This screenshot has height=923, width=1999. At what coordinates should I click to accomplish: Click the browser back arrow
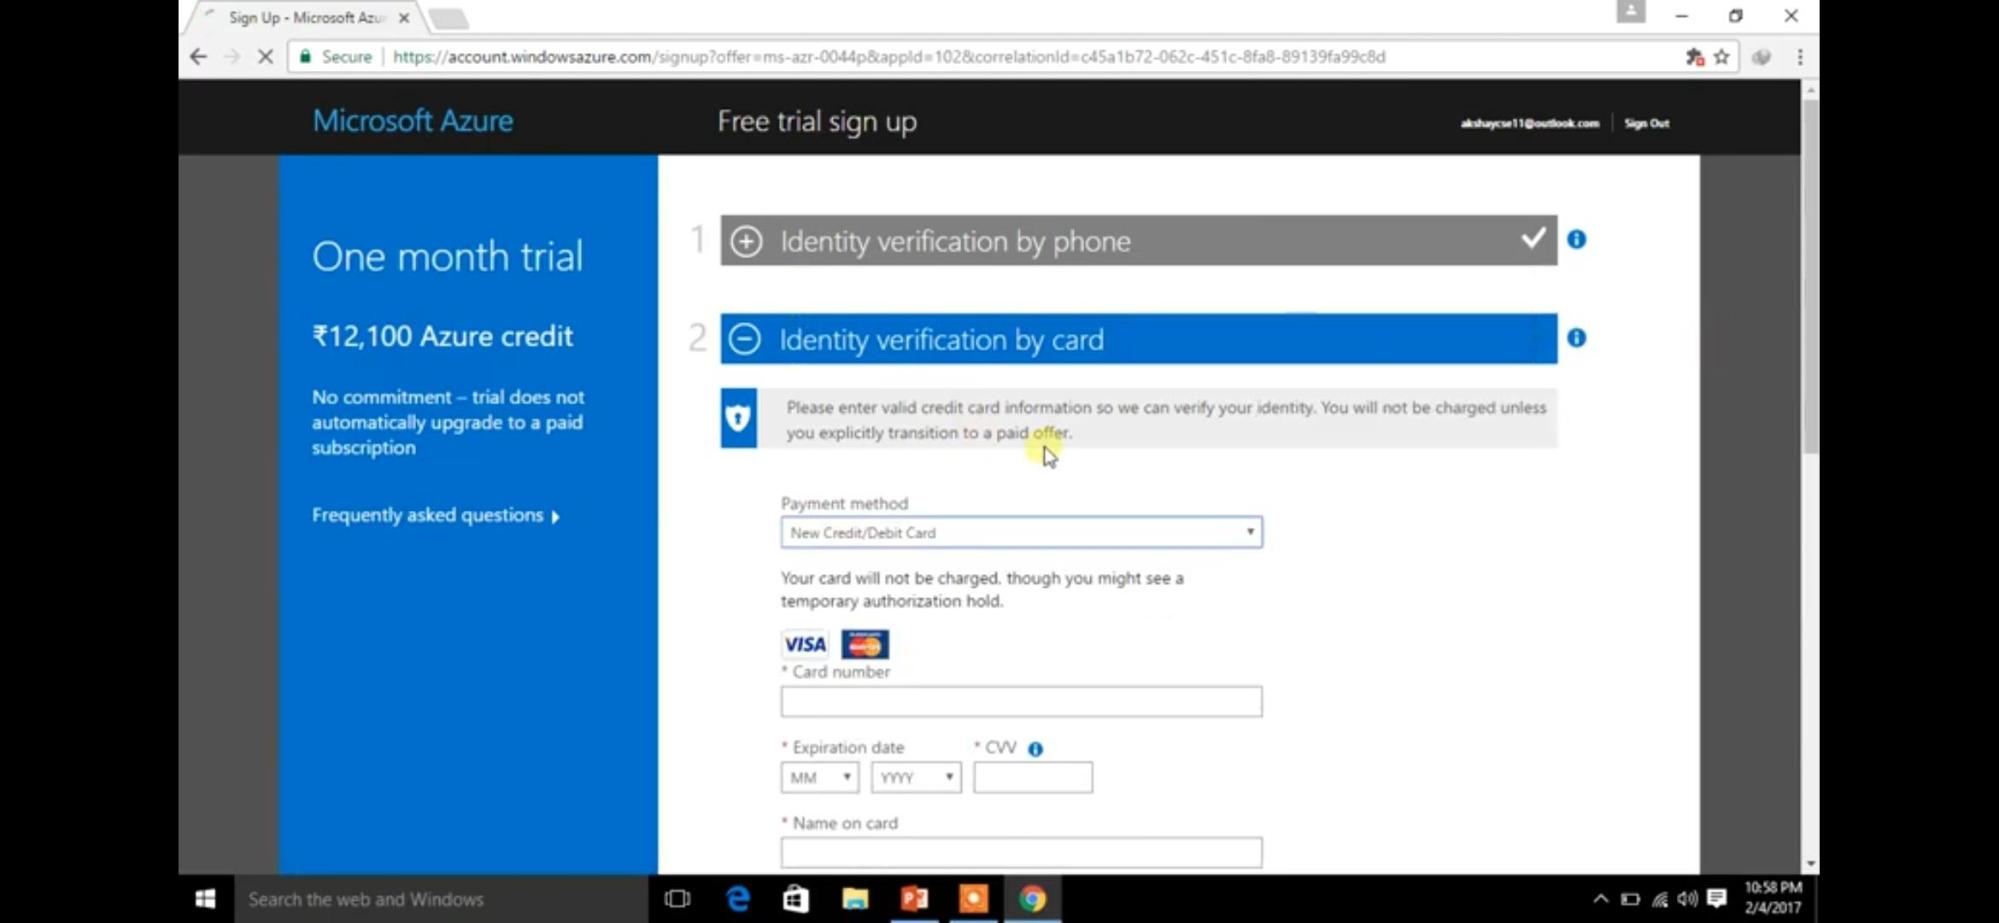click(x=198, y=57)
